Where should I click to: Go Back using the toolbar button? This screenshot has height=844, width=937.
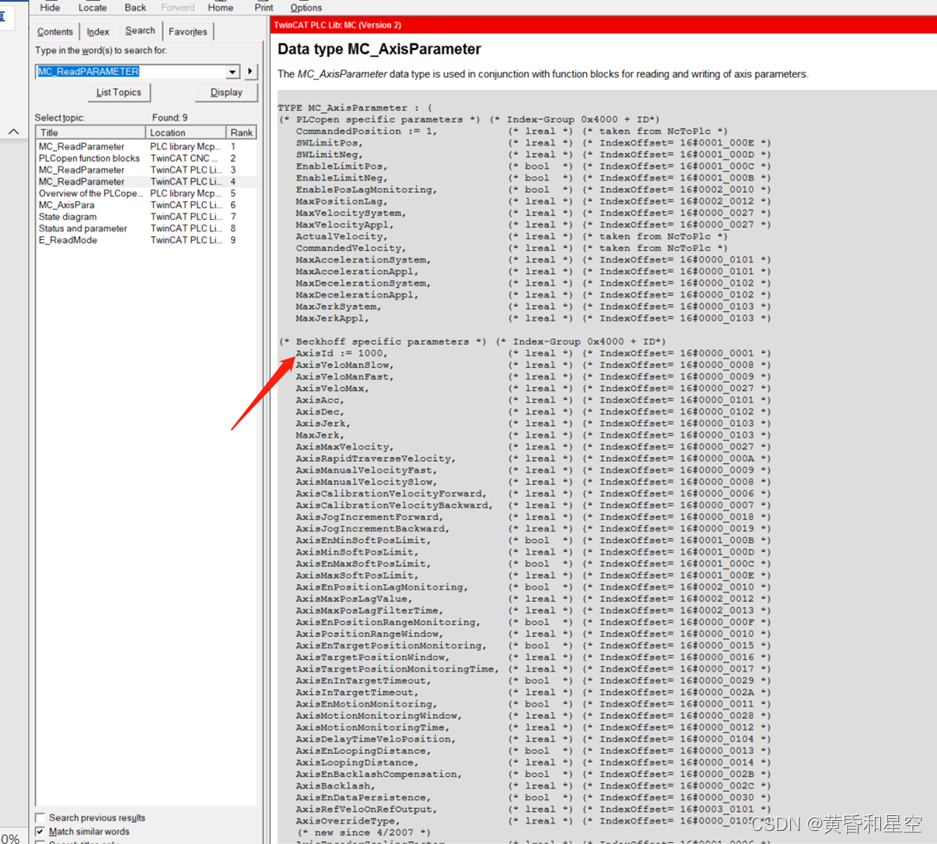(135, 7)
